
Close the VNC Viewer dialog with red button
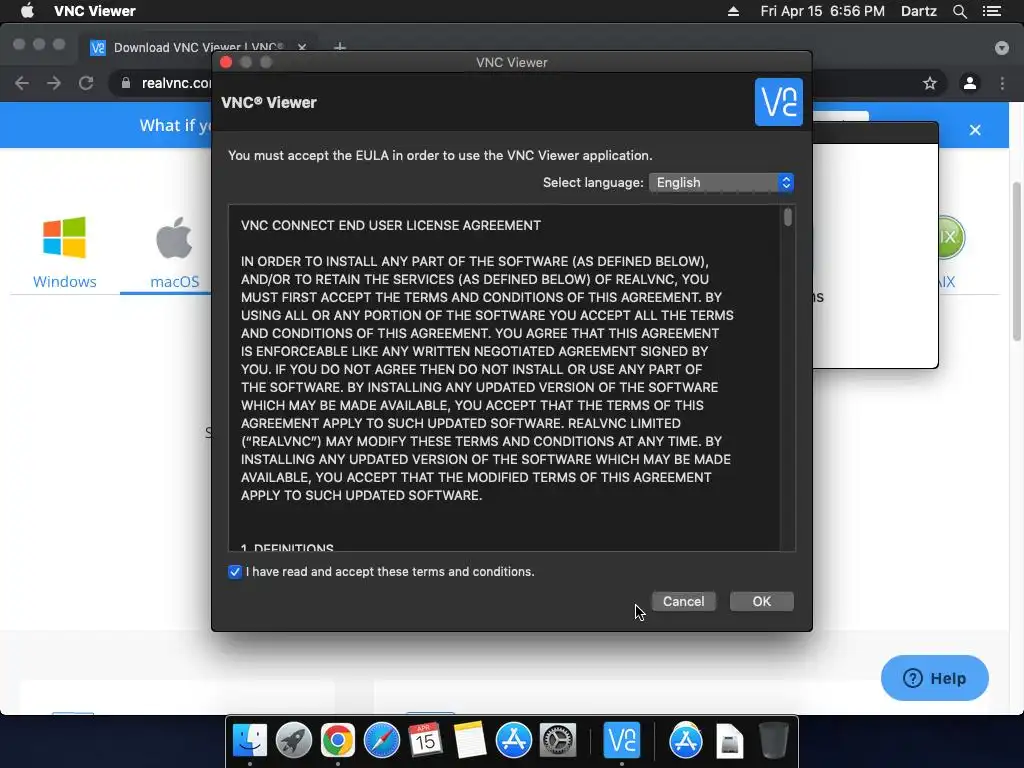[x=226, y=62]
